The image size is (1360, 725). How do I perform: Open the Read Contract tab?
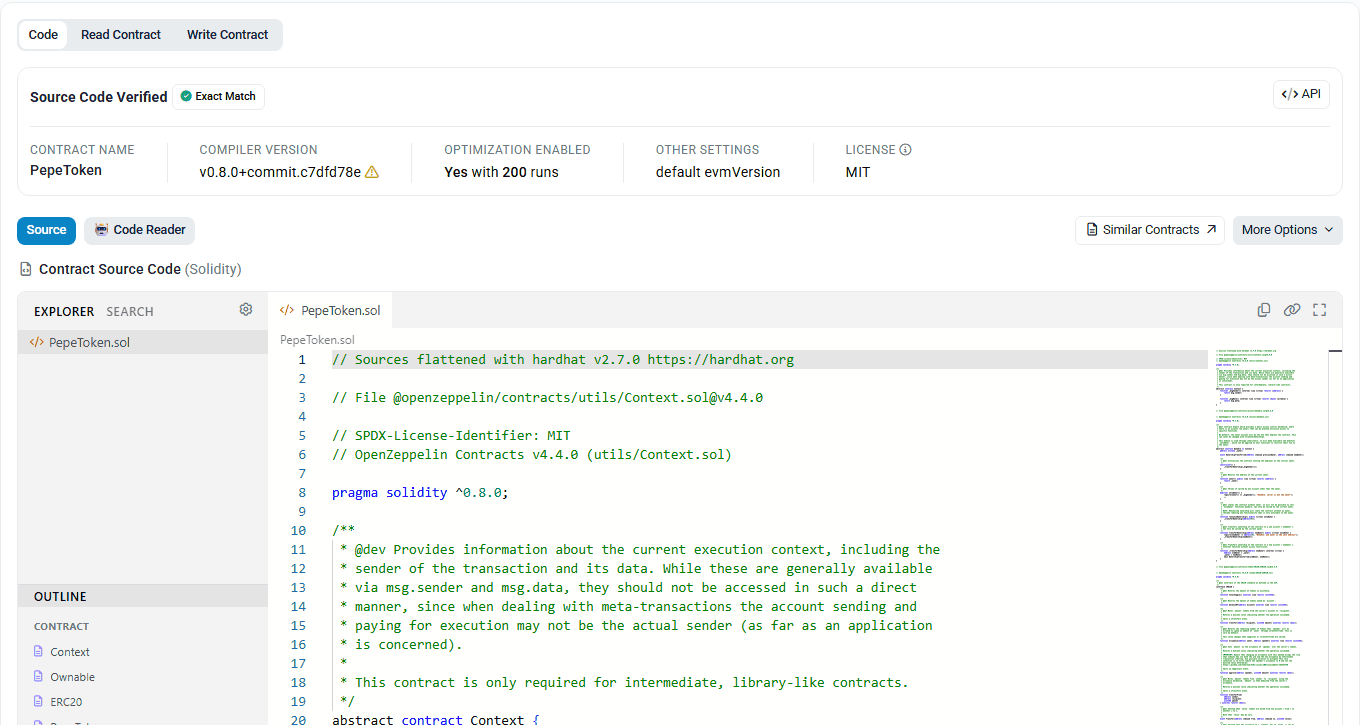[121, 34]
